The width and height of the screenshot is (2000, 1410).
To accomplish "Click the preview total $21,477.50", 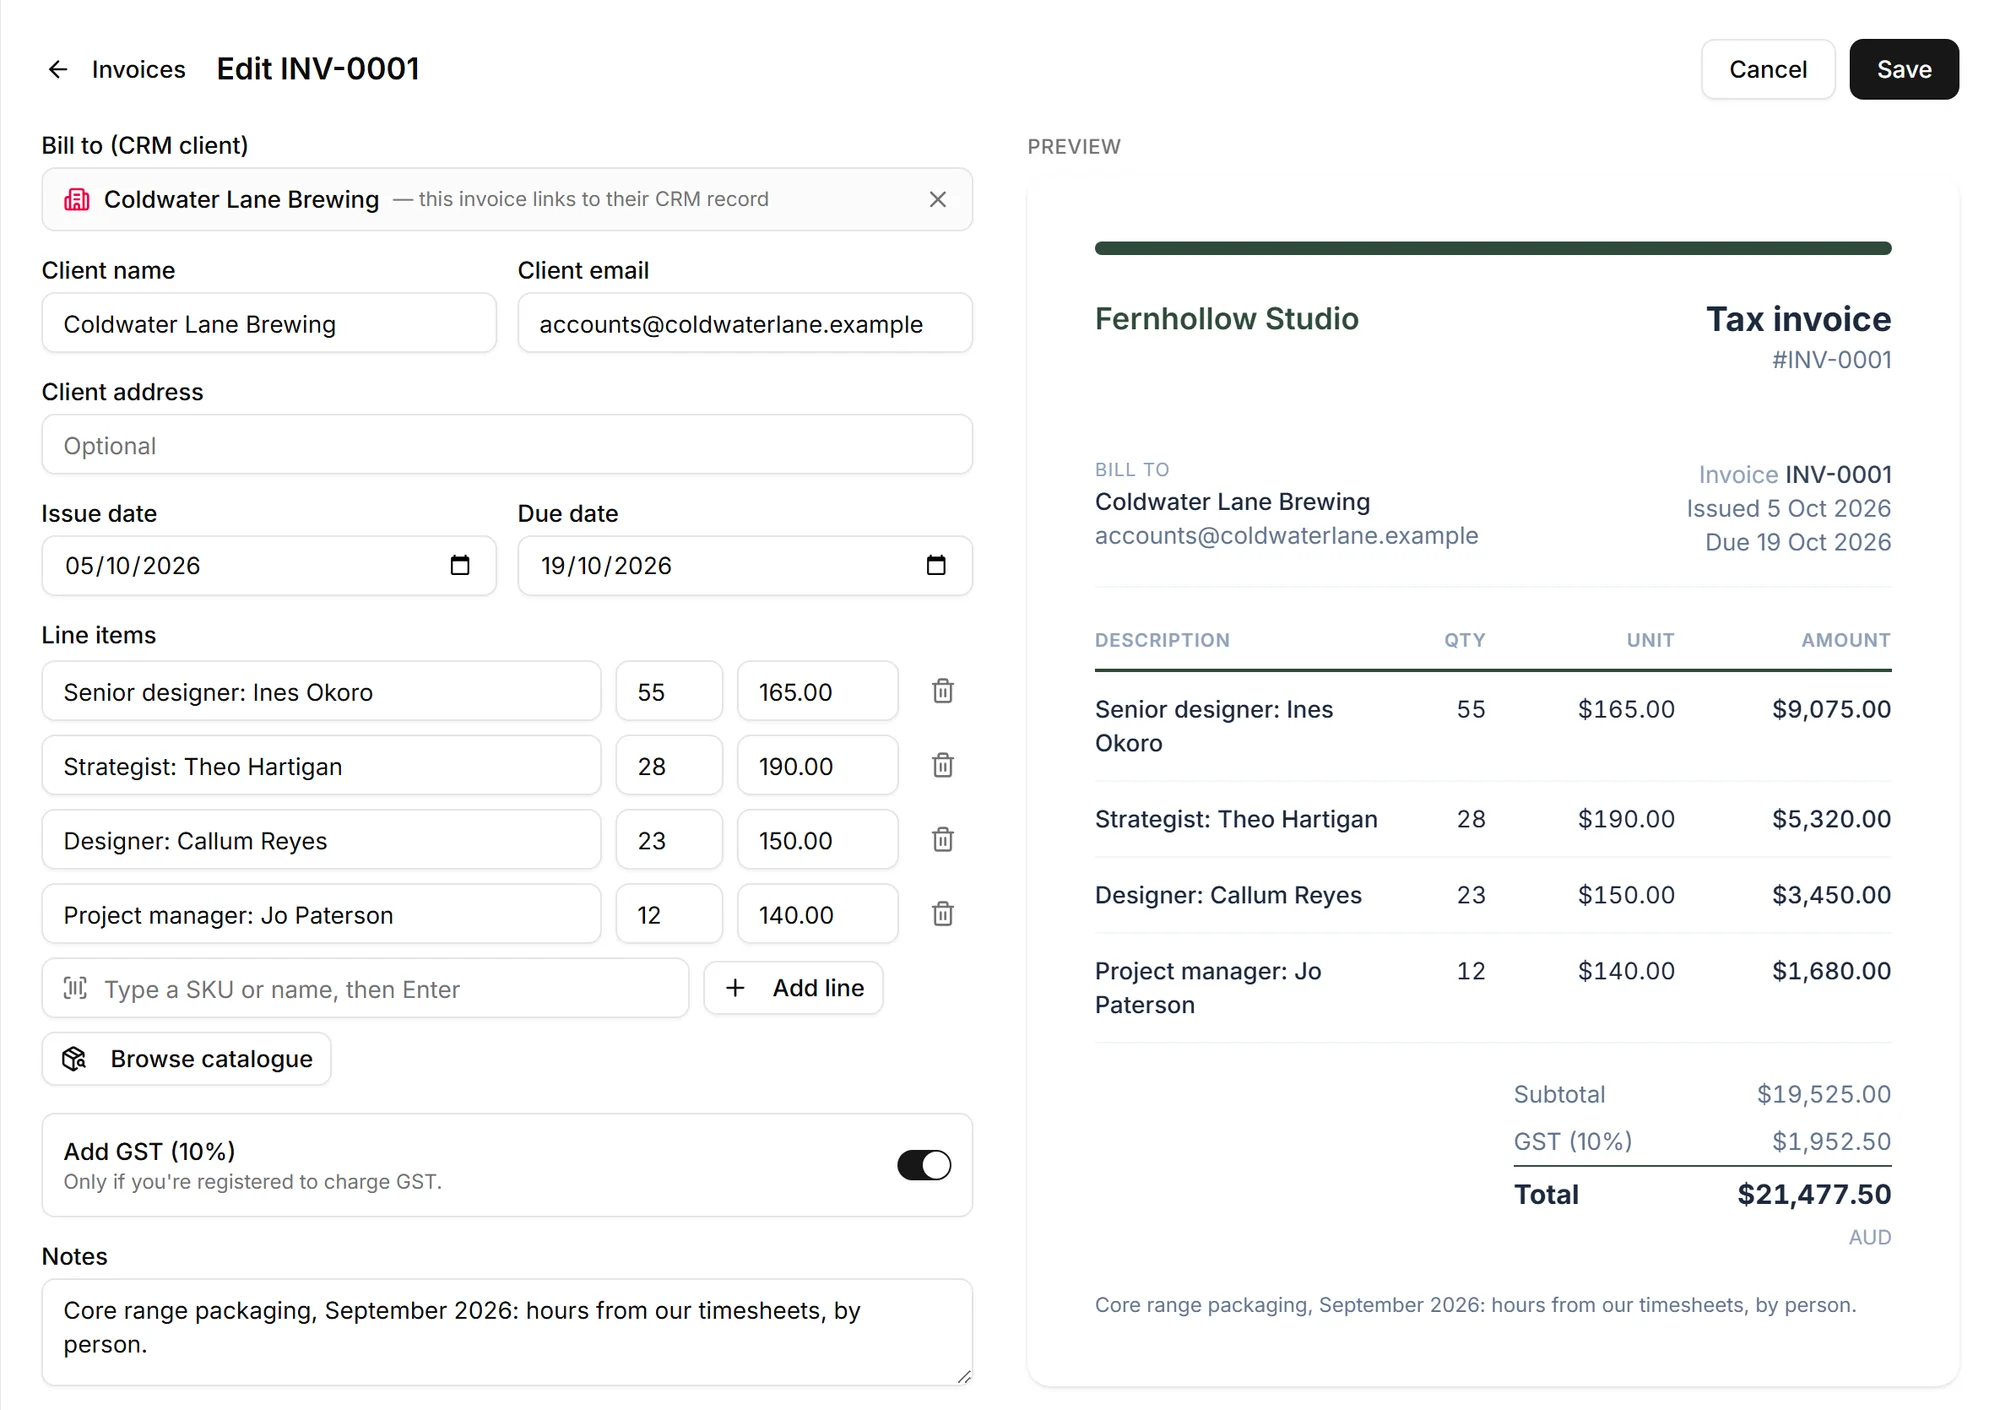I will point(1814,1194).
